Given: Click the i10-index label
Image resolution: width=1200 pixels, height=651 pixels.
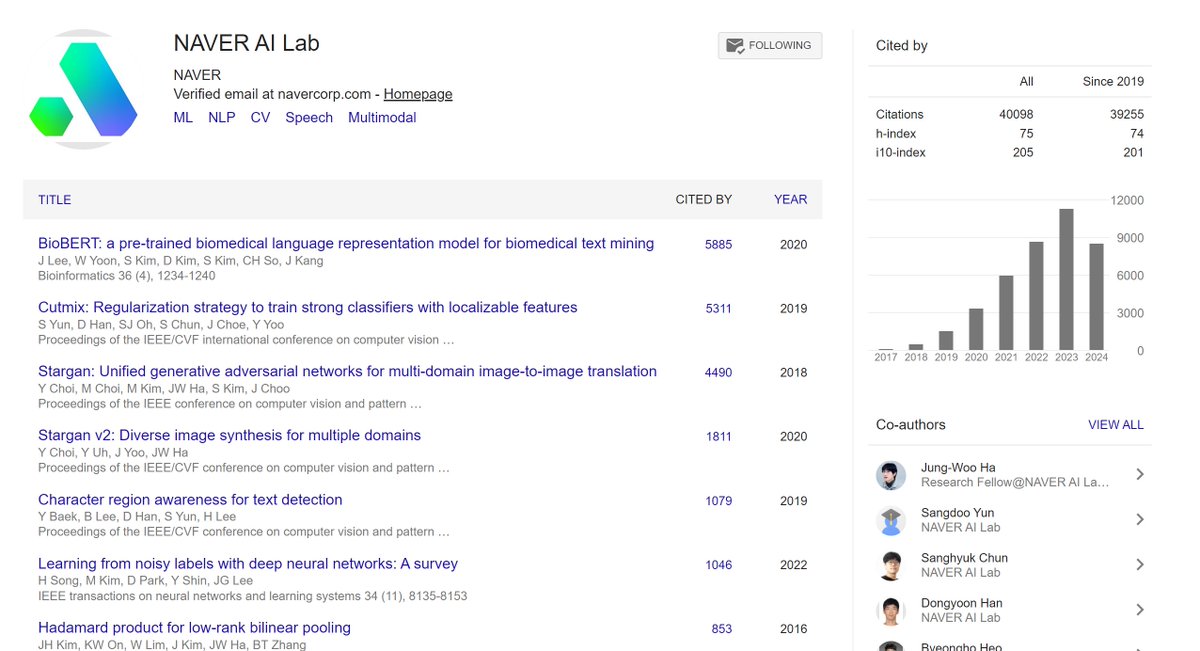Looking at the screenshot, I should [x=901, y=153].
